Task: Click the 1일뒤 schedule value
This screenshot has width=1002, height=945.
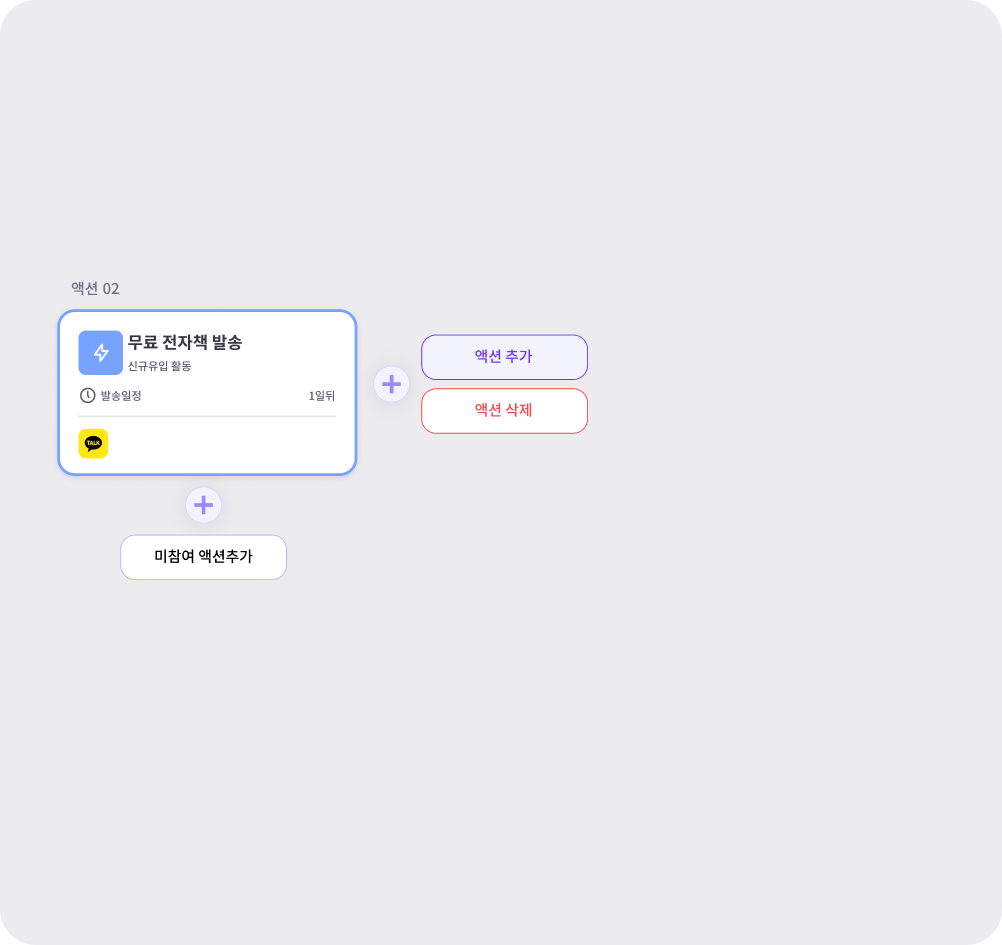Action: pyautogui.click(x=322, y=395)
